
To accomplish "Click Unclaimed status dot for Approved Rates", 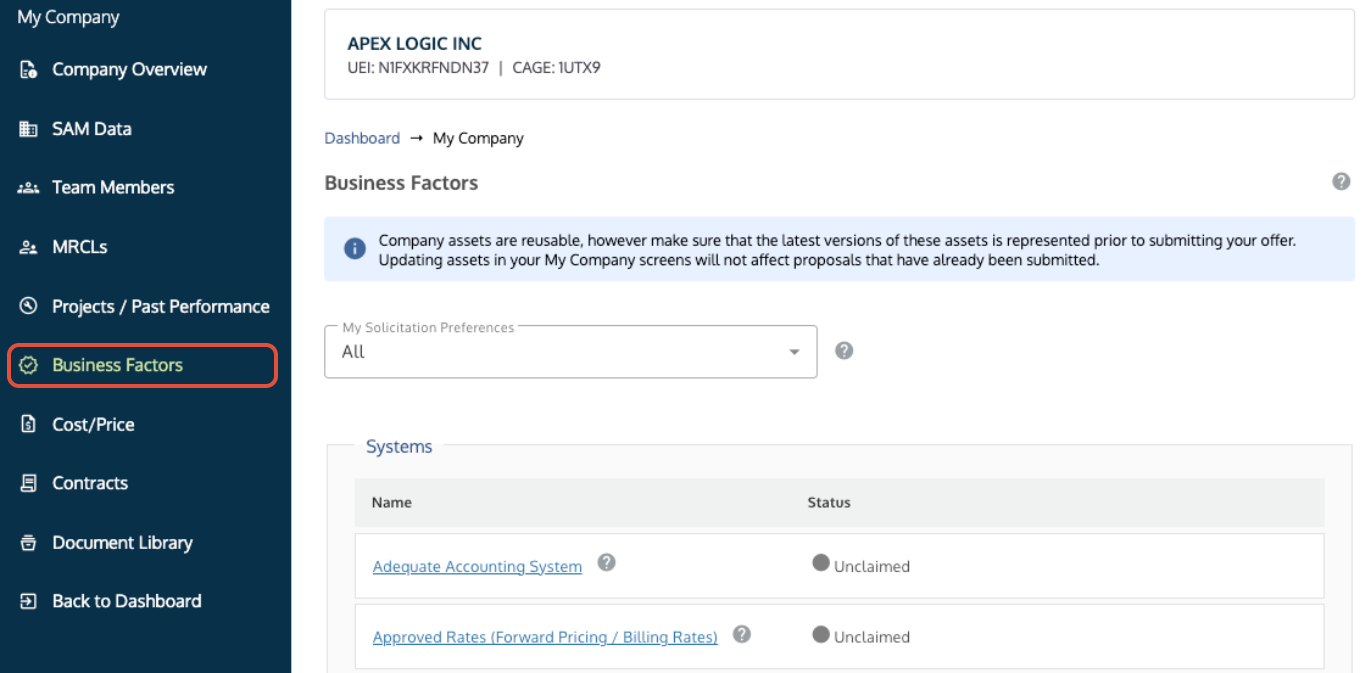I will click(821, 635).
